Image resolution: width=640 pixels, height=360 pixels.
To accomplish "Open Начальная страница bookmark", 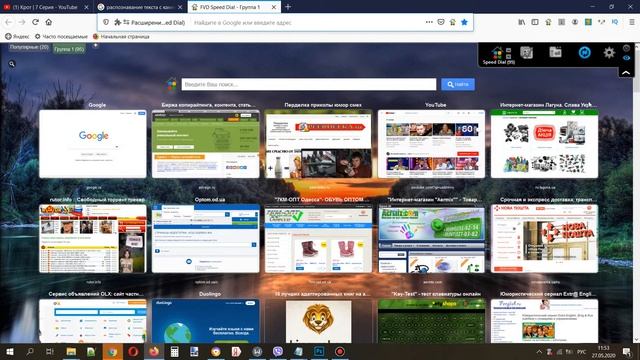I will click(121, 36).
